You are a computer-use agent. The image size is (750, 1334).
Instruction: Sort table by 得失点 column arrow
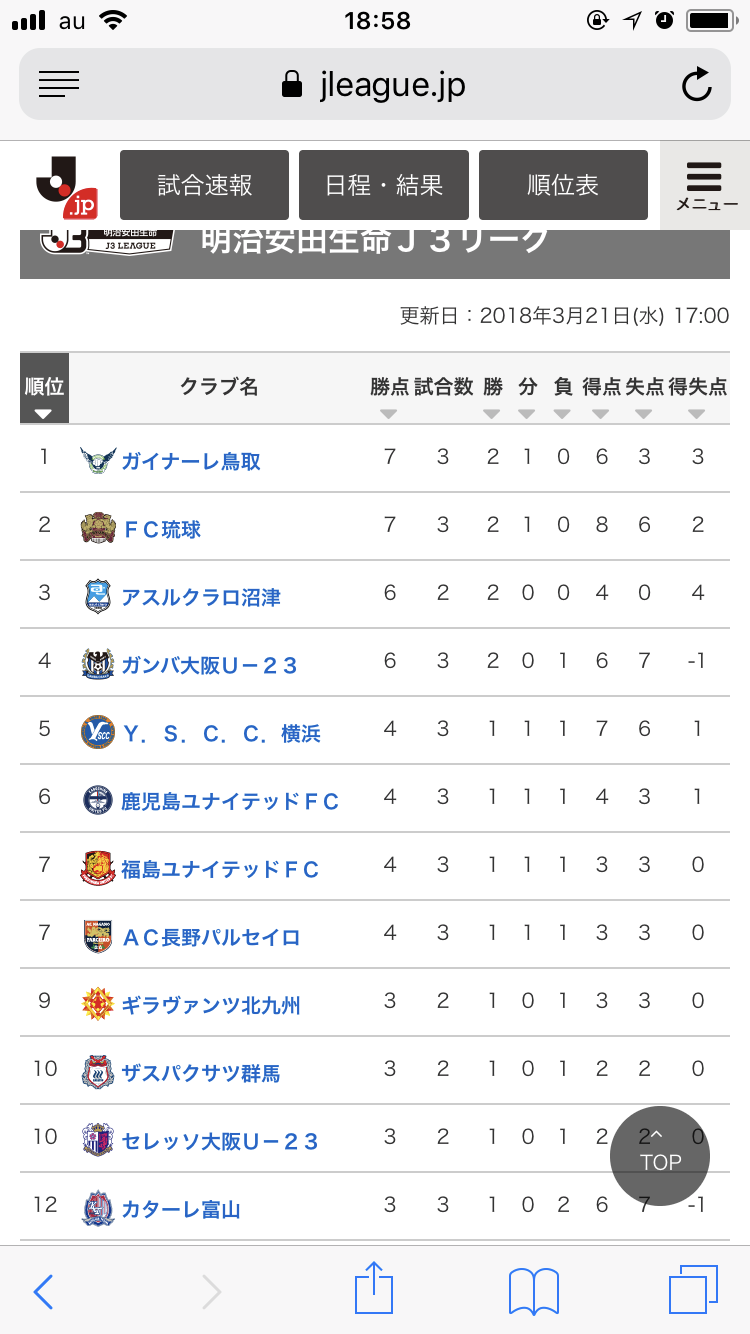[697, 414]
